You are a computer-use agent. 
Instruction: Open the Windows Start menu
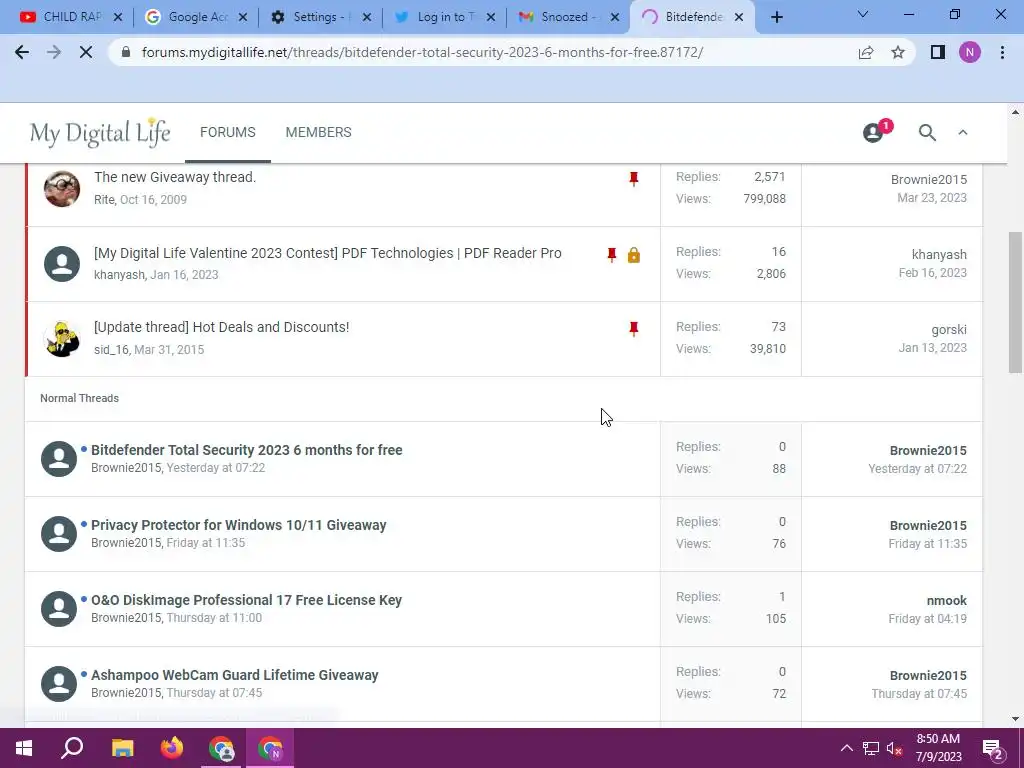click(x=24, y=748)
